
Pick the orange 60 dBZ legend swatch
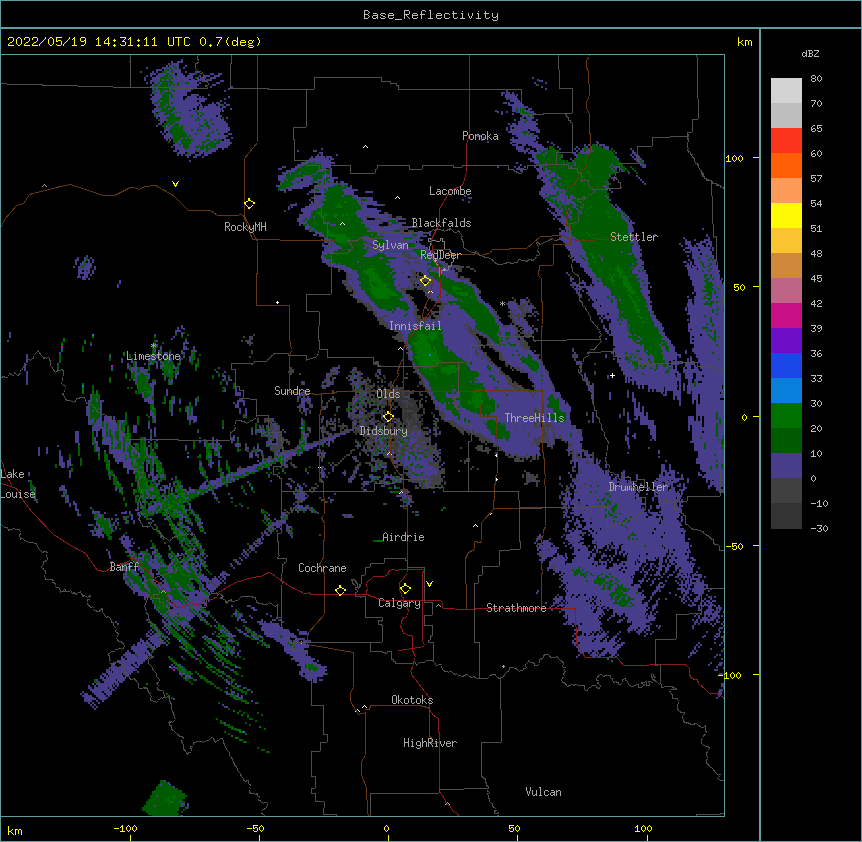click(x=786, y=165)
